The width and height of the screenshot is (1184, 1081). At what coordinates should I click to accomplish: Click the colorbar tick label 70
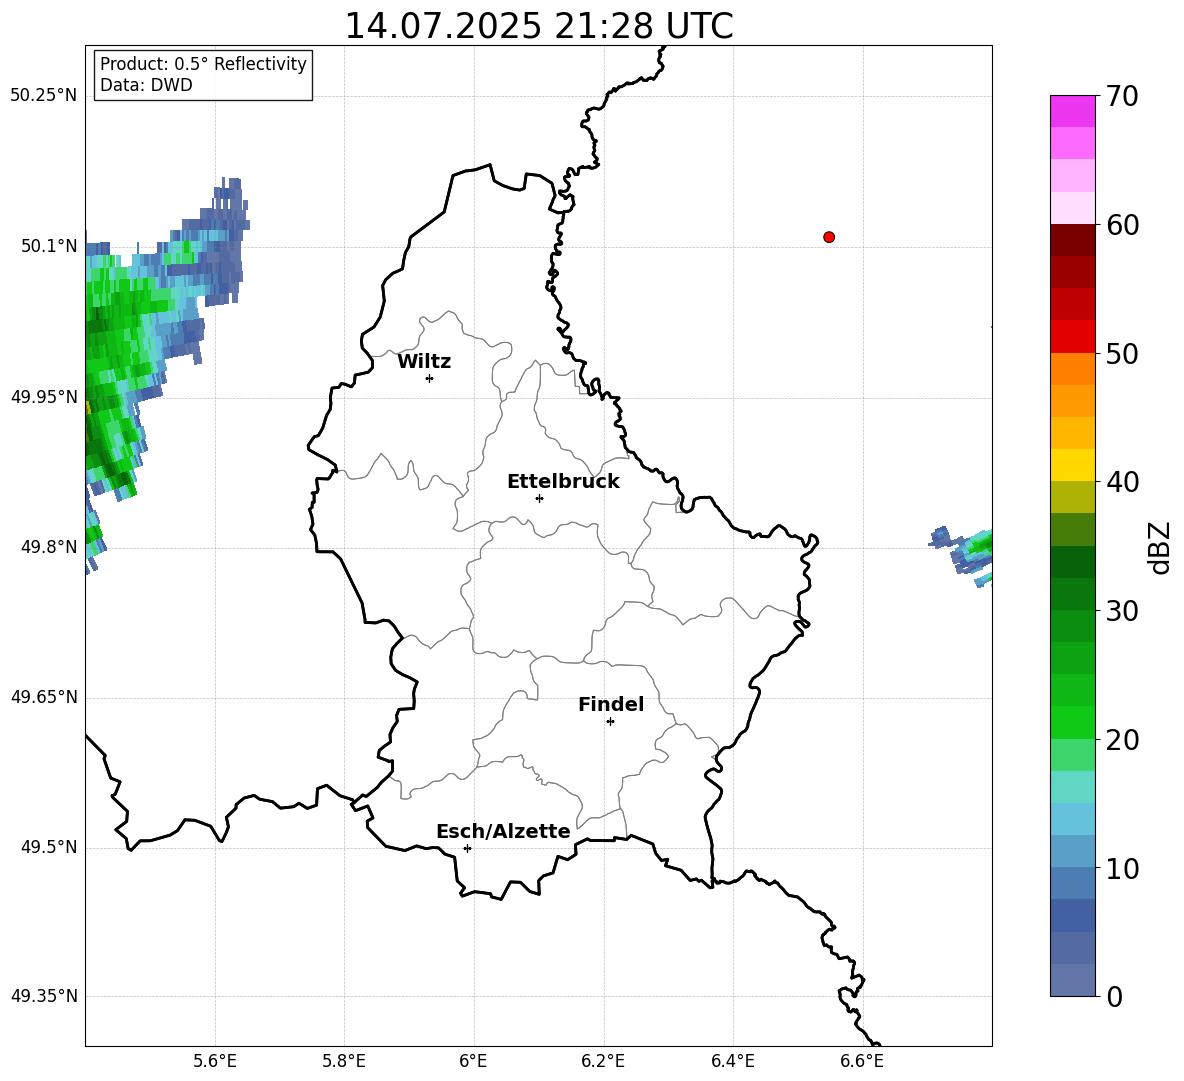coord(1123,97)
